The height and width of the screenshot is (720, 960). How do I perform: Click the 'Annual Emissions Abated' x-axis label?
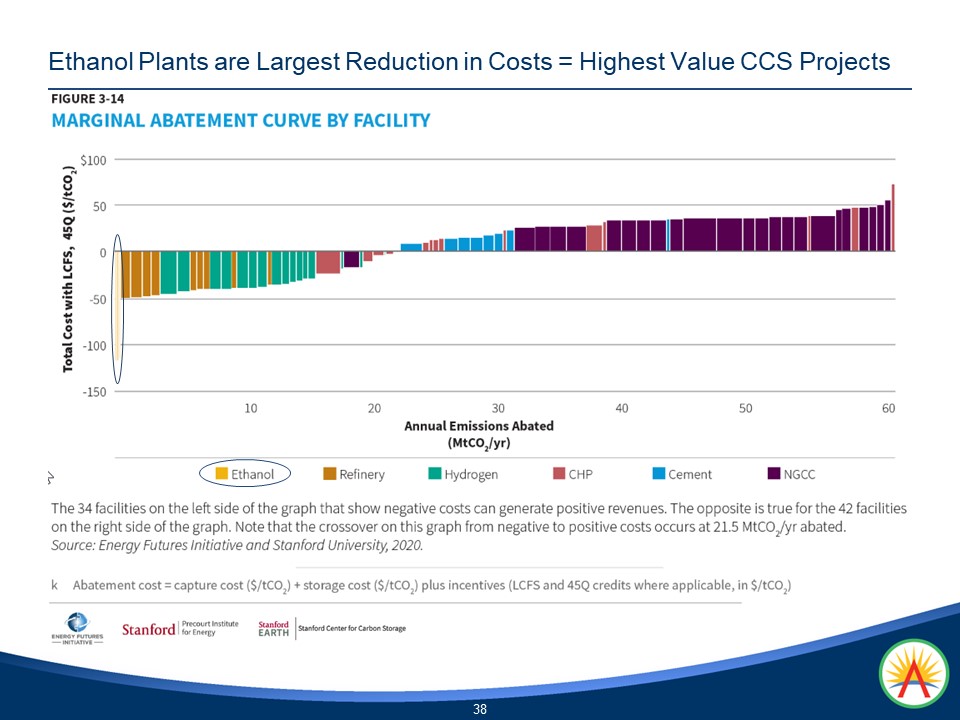click(478, 432)
